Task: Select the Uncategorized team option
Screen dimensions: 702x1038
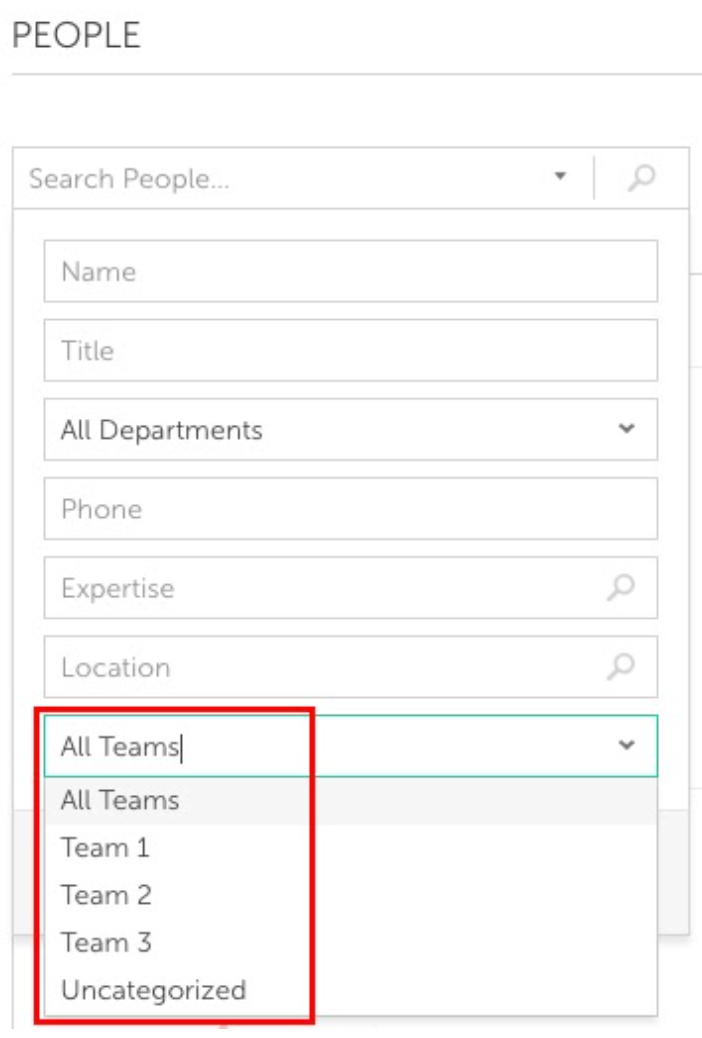Action: coord(350,990)
